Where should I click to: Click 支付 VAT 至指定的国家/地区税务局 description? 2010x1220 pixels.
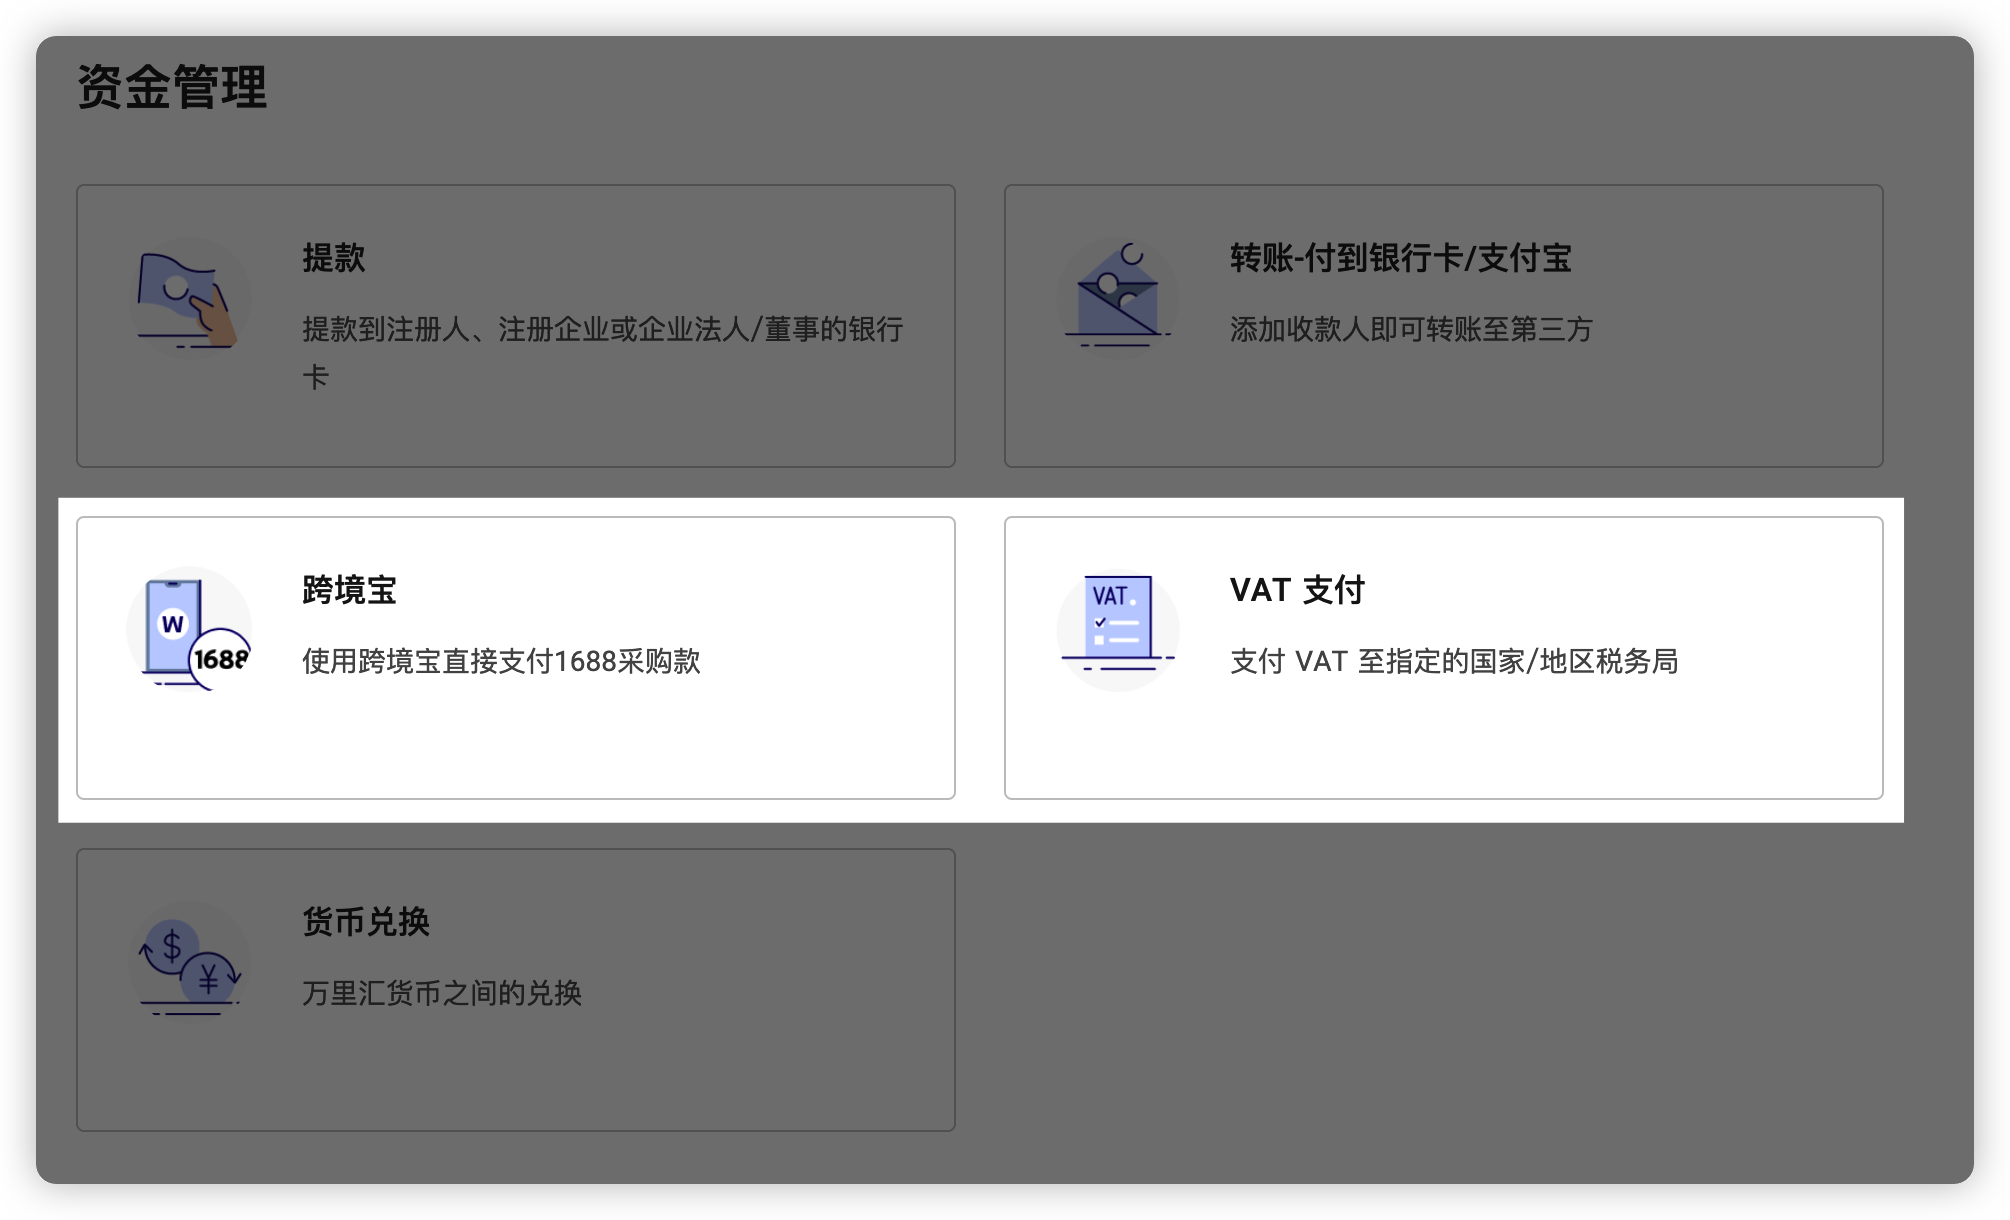(1453, 661)
